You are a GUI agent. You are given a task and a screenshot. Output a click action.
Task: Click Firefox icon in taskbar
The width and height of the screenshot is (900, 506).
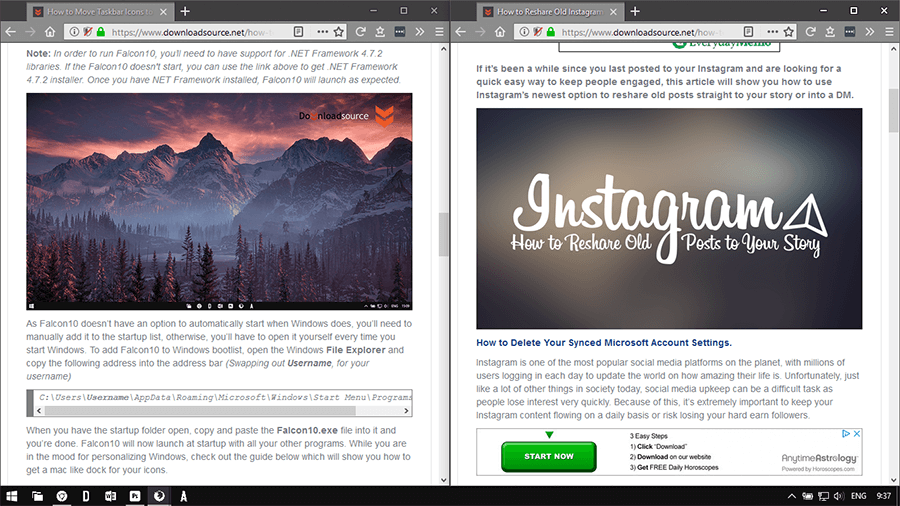(159, 496)
